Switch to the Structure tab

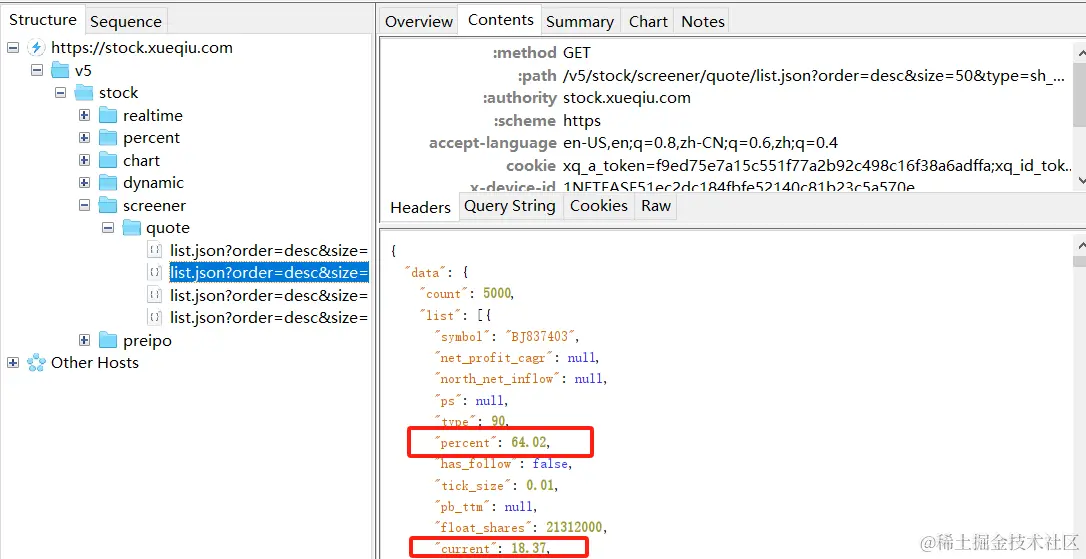coord(42,20)
